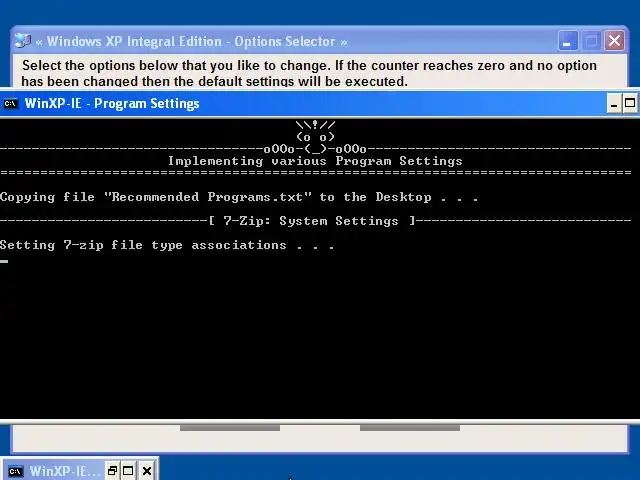
Task: Click the 'Windows XP Integral Edition - Options Selector' title
Action: point(191,42)
